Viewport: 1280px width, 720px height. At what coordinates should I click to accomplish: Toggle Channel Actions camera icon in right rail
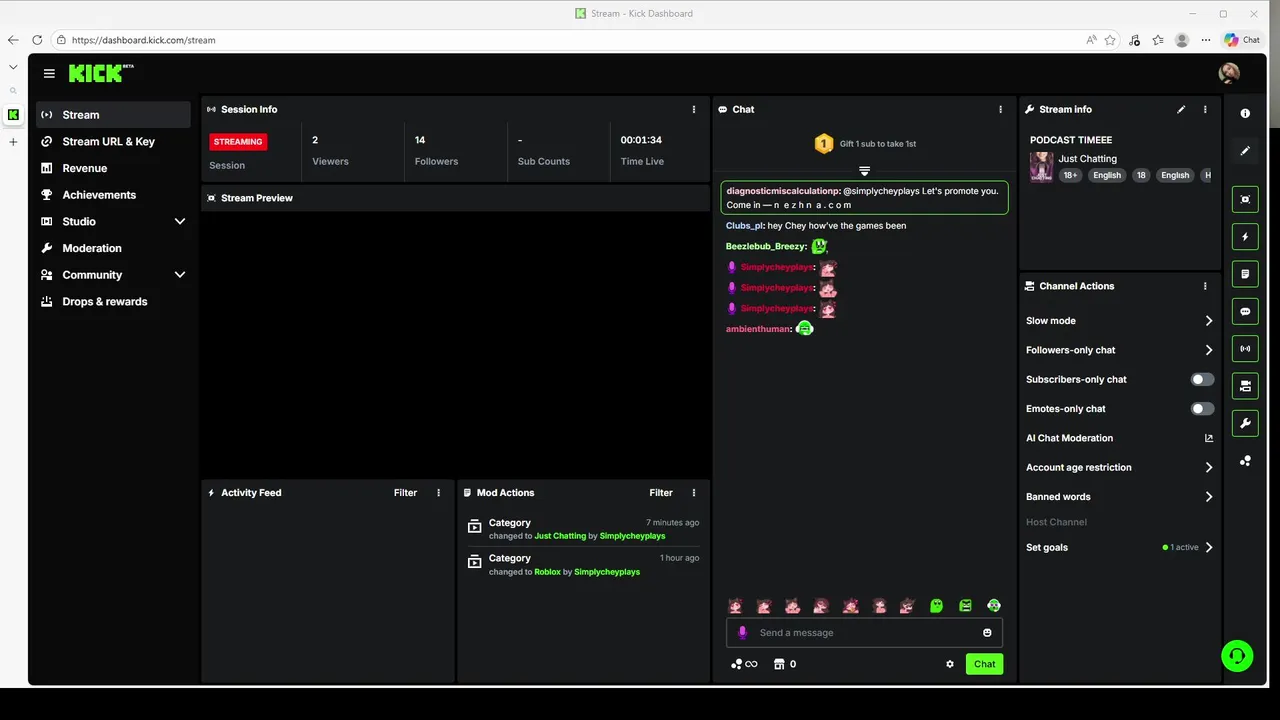point(1245,386)
